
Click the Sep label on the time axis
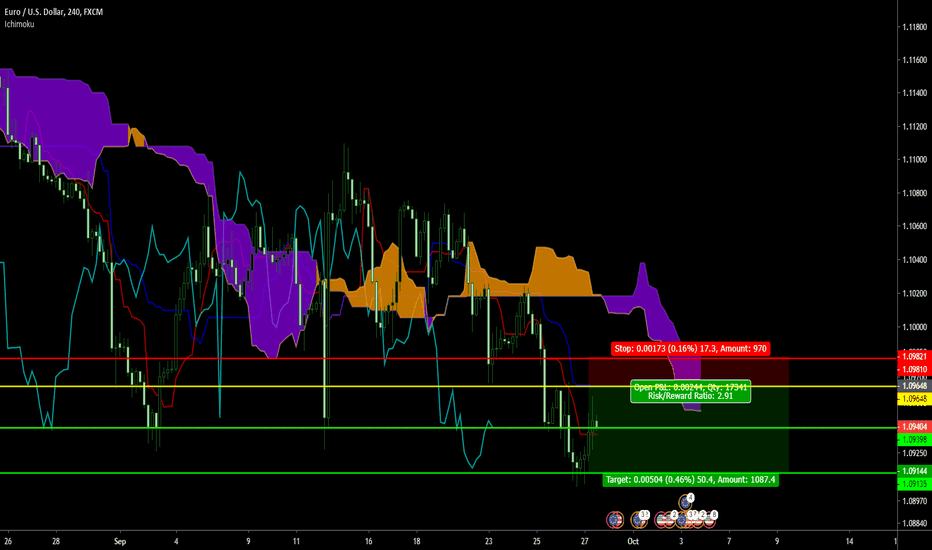pos(120,541)
